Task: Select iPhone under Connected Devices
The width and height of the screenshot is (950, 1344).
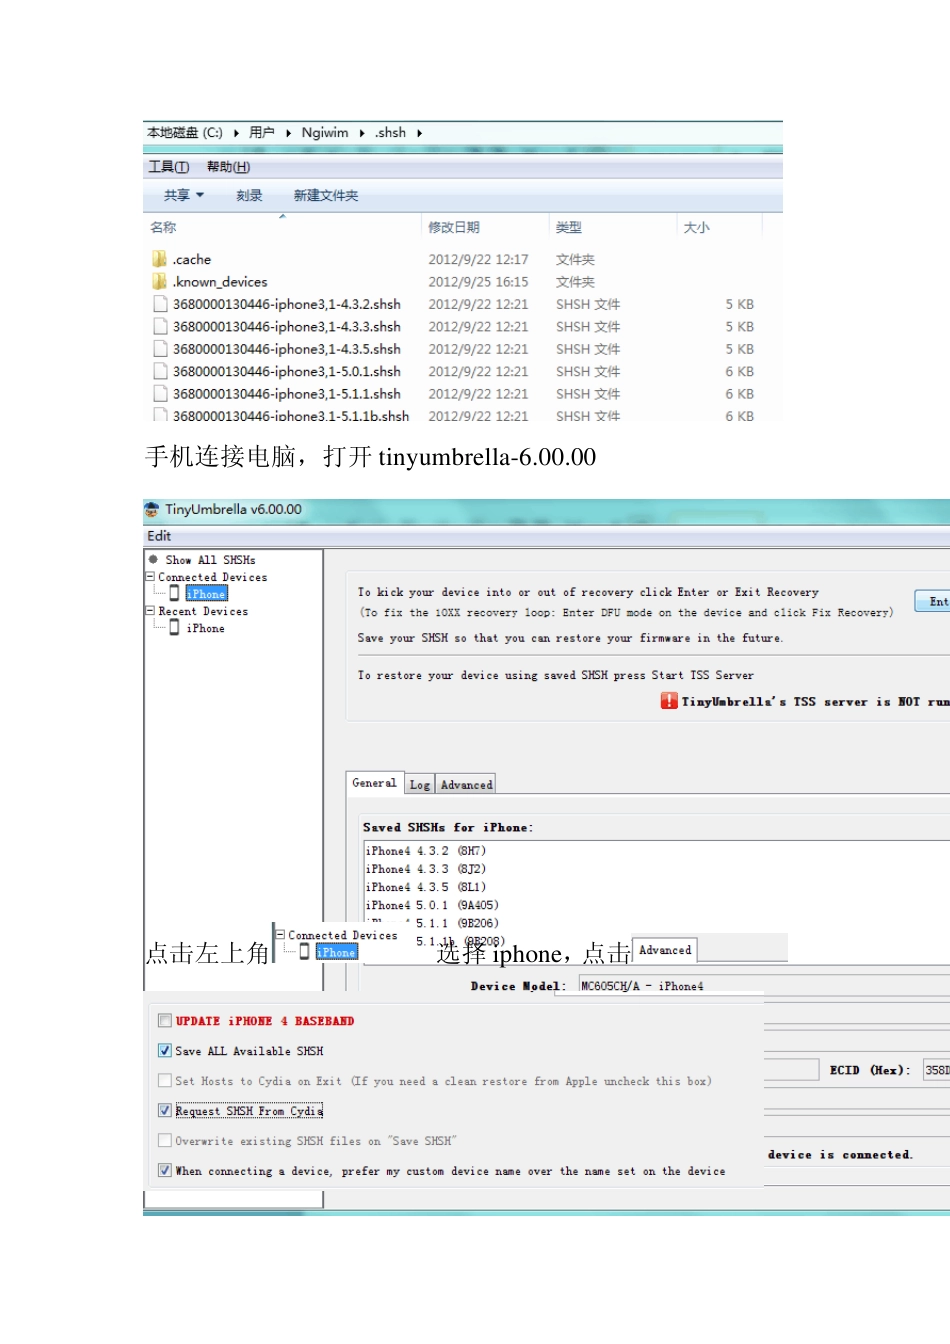Action: (x=207, y=594)
